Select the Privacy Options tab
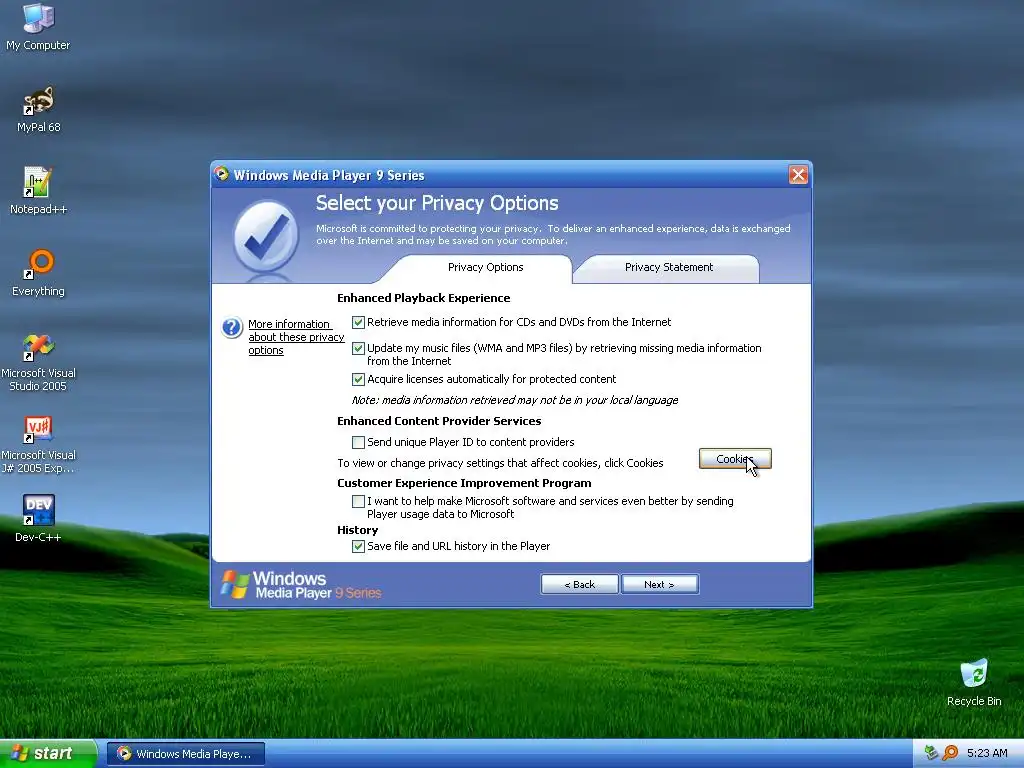The image size is (1024, 768). point(485,268)
